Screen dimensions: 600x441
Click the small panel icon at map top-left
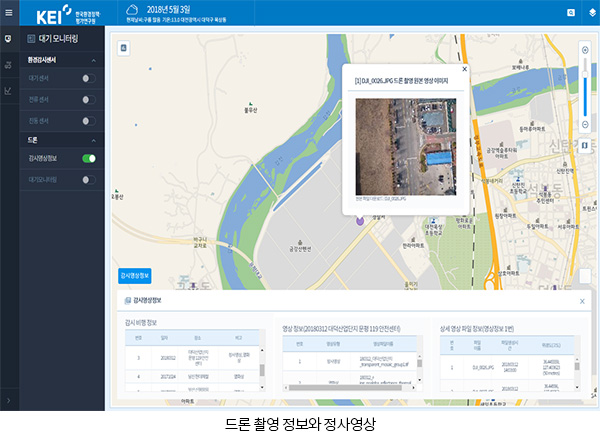point(123,47)
